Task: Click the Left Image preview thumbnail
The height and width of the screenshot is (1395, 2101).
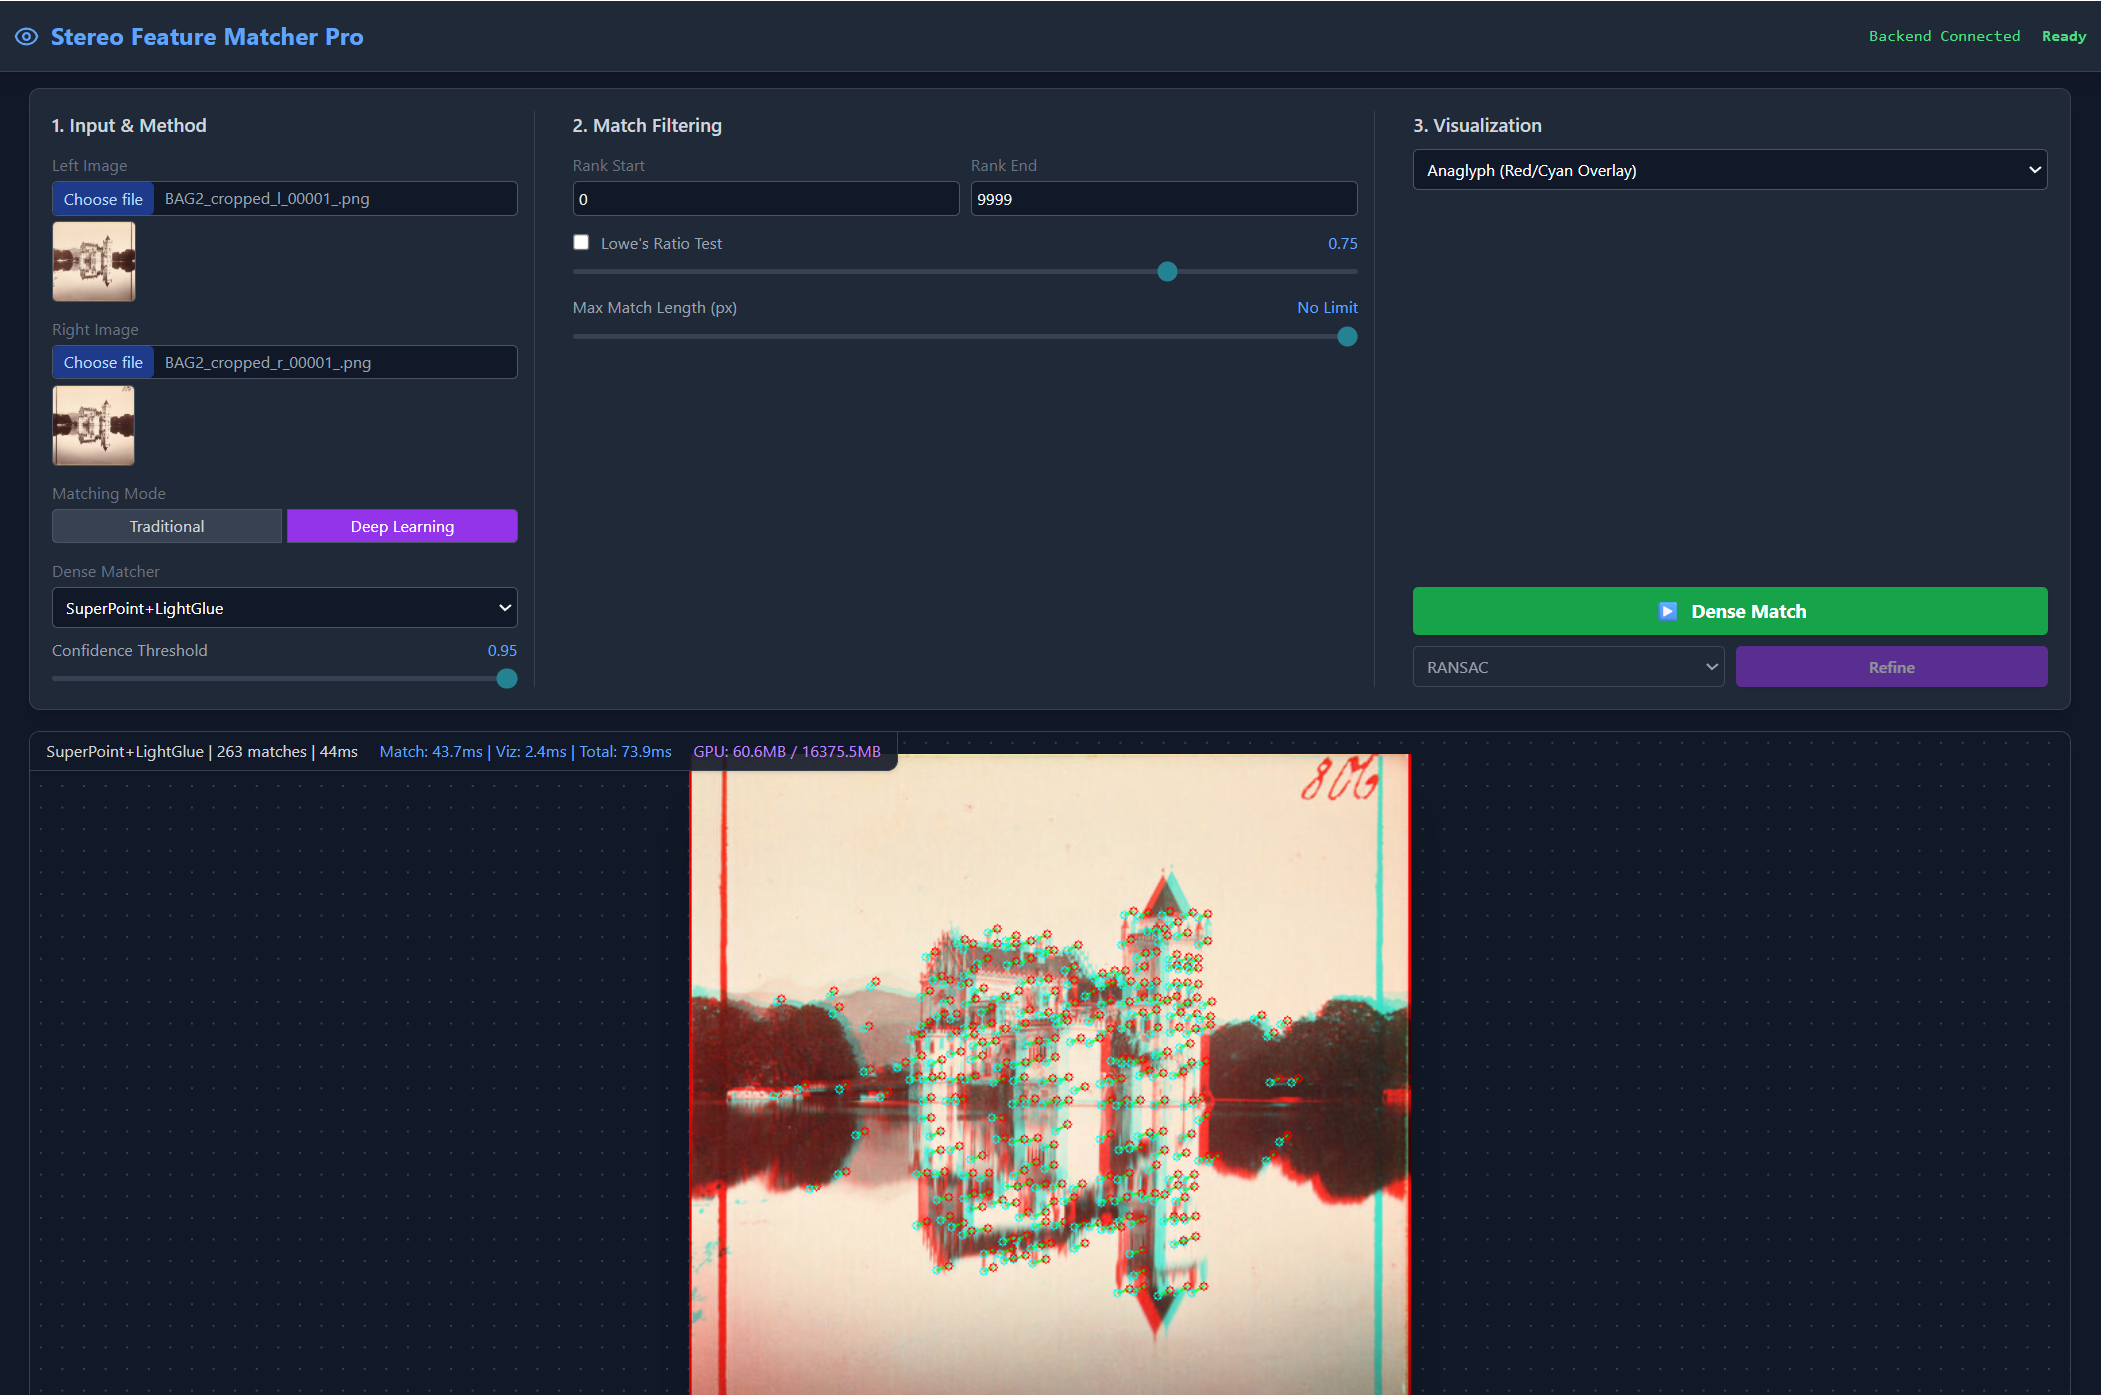Action: [94, 262]
